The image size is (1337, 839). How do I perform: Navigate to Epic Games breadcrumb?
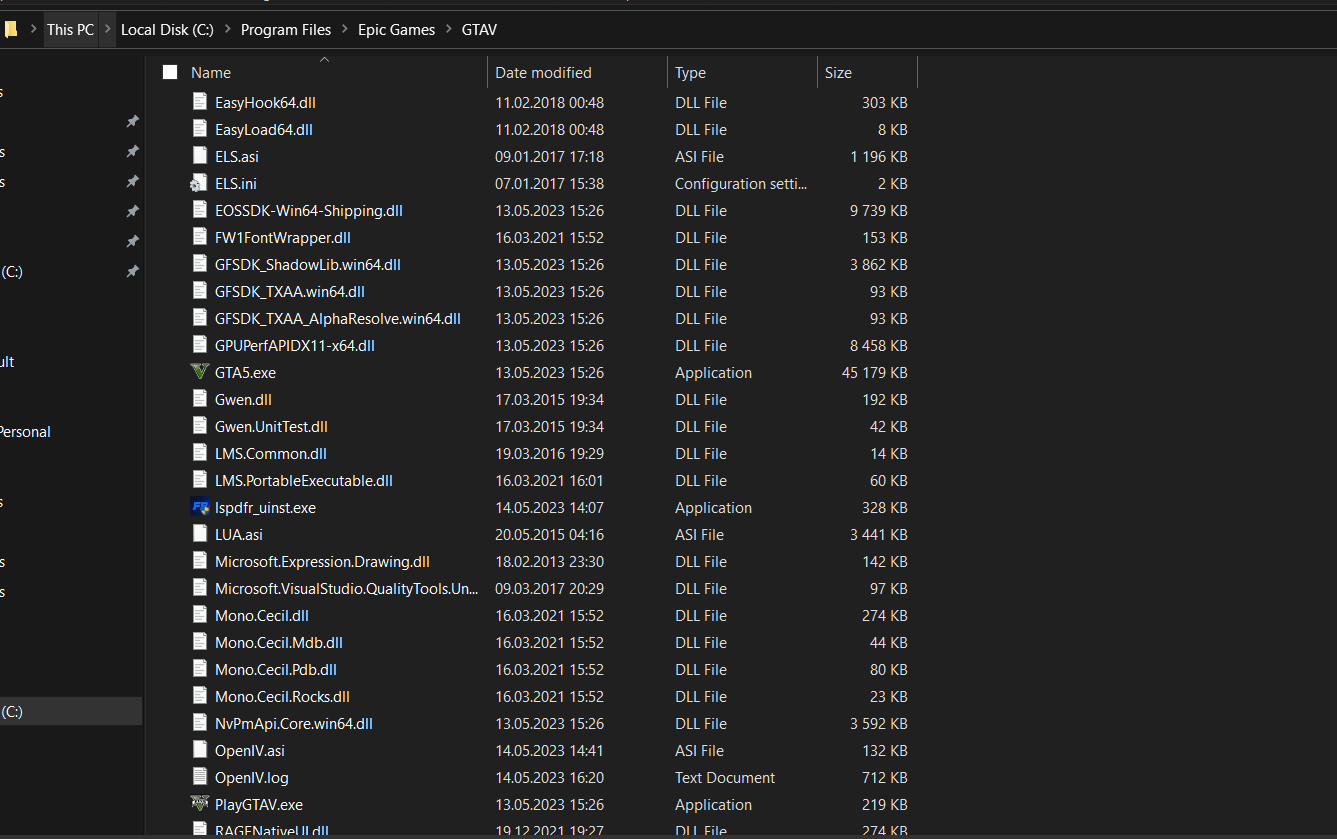(397, 30)
